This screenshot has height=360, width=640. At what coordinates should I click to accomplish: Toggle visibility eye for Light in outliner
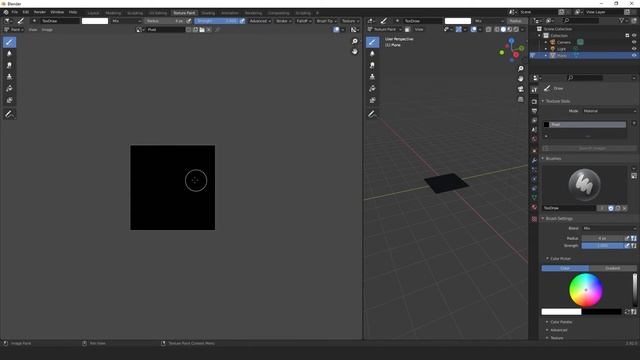(x=634, y=49)
